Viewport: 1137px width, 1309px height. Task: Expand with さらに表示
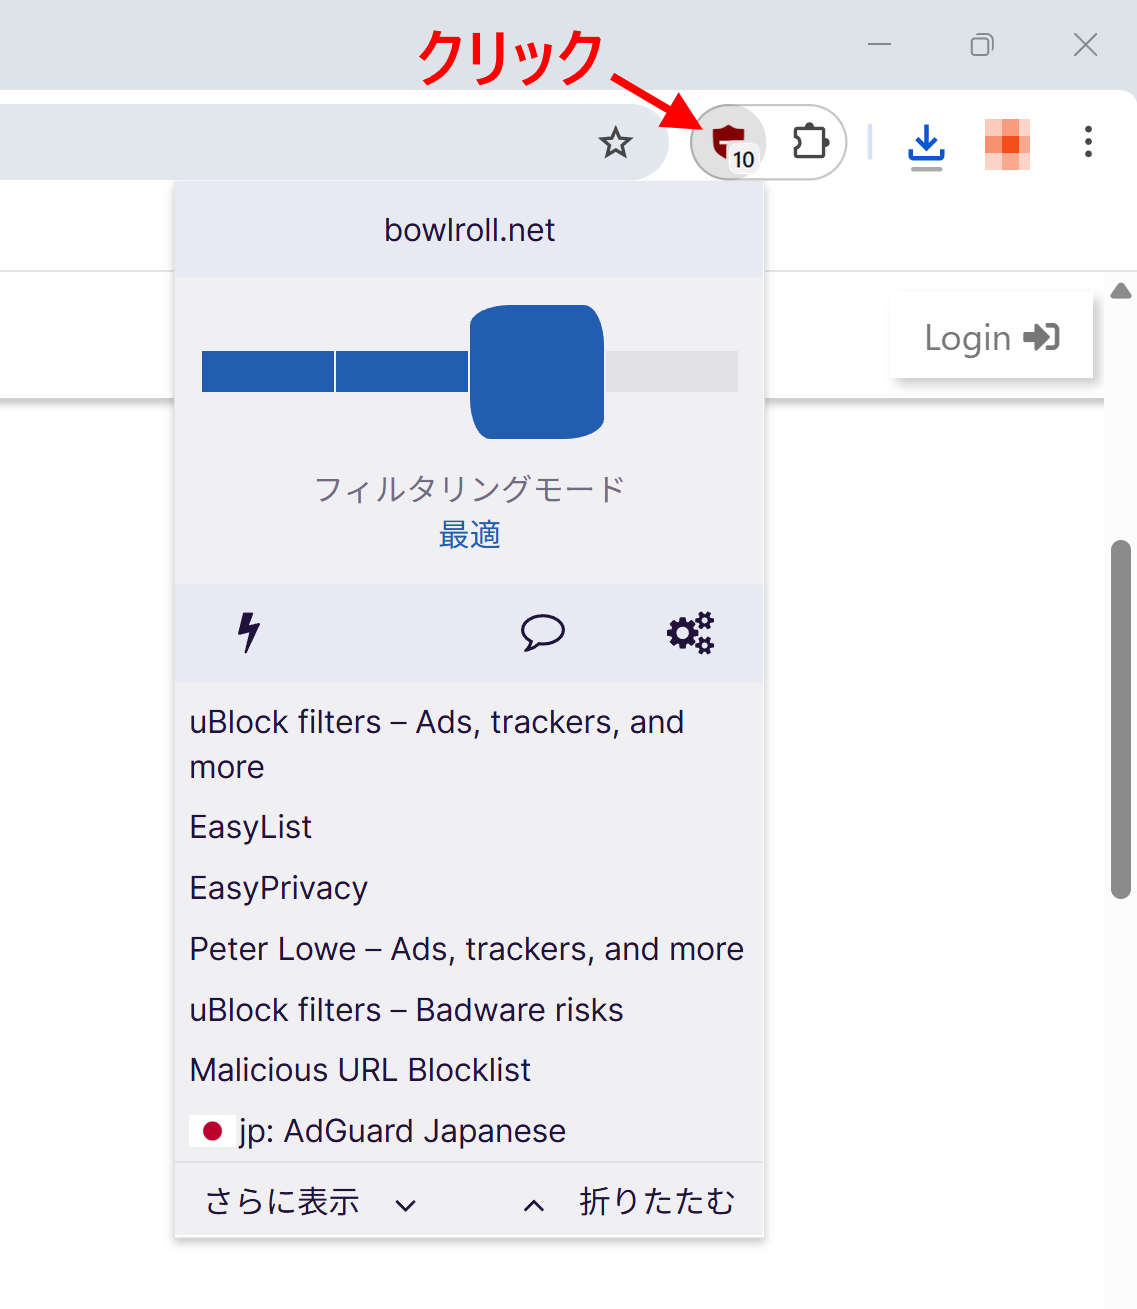[310, 1201]
